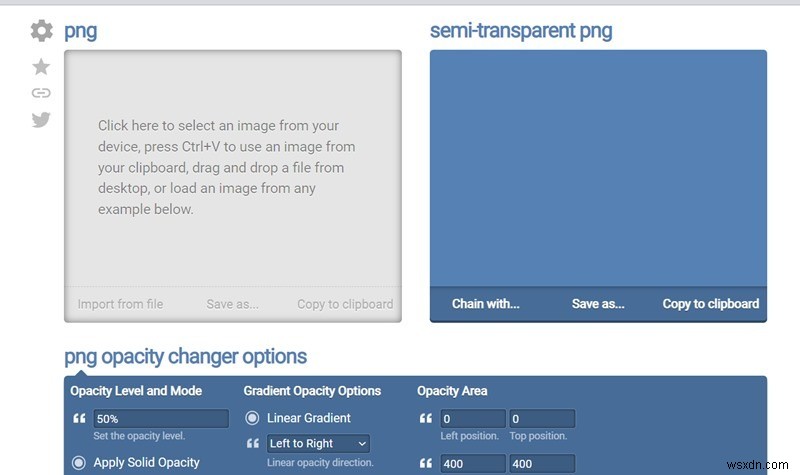The width and height of the screenshot is (800, 475).
Task: Click Import from file
Action: tap(120, 304)
